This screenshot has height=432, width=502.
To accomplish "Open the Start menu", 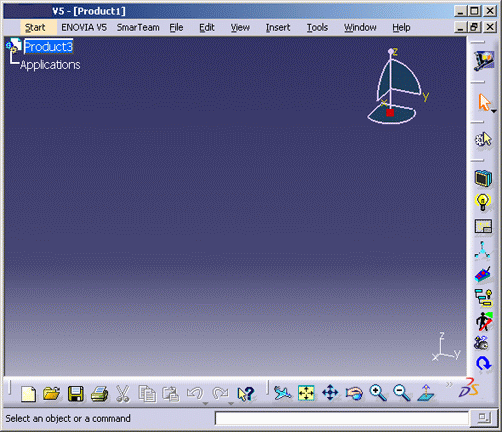I will tap(35, 27).
